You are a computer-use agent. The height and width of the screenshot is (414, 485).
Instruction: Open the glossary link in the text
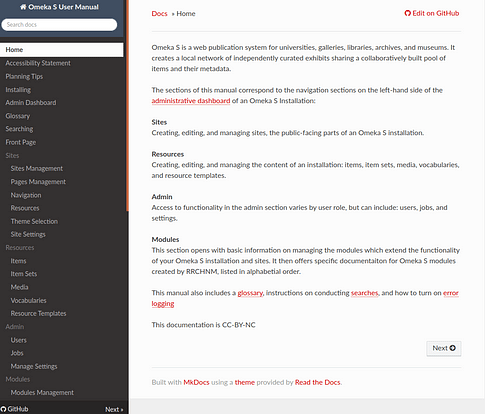click(x=250, y=293)
